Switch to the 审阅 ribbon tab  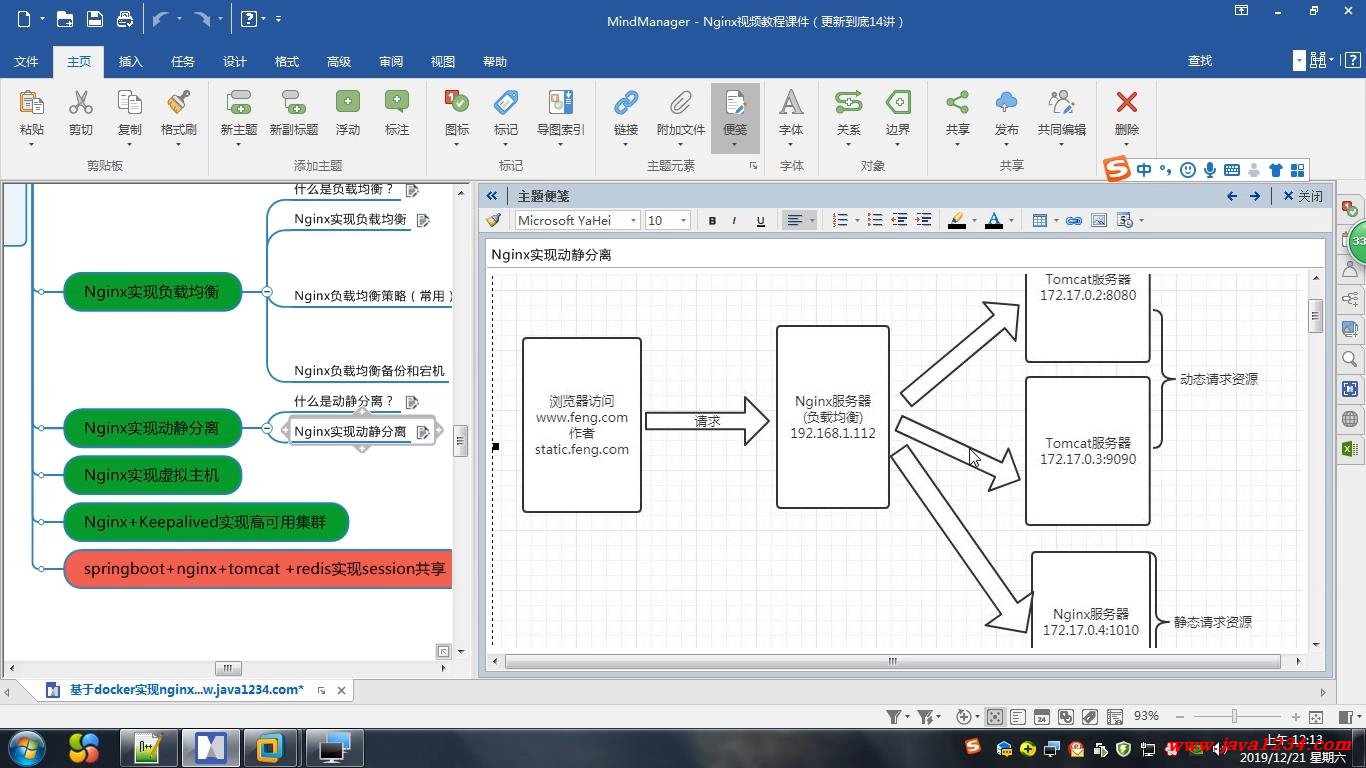coord(391,62)
